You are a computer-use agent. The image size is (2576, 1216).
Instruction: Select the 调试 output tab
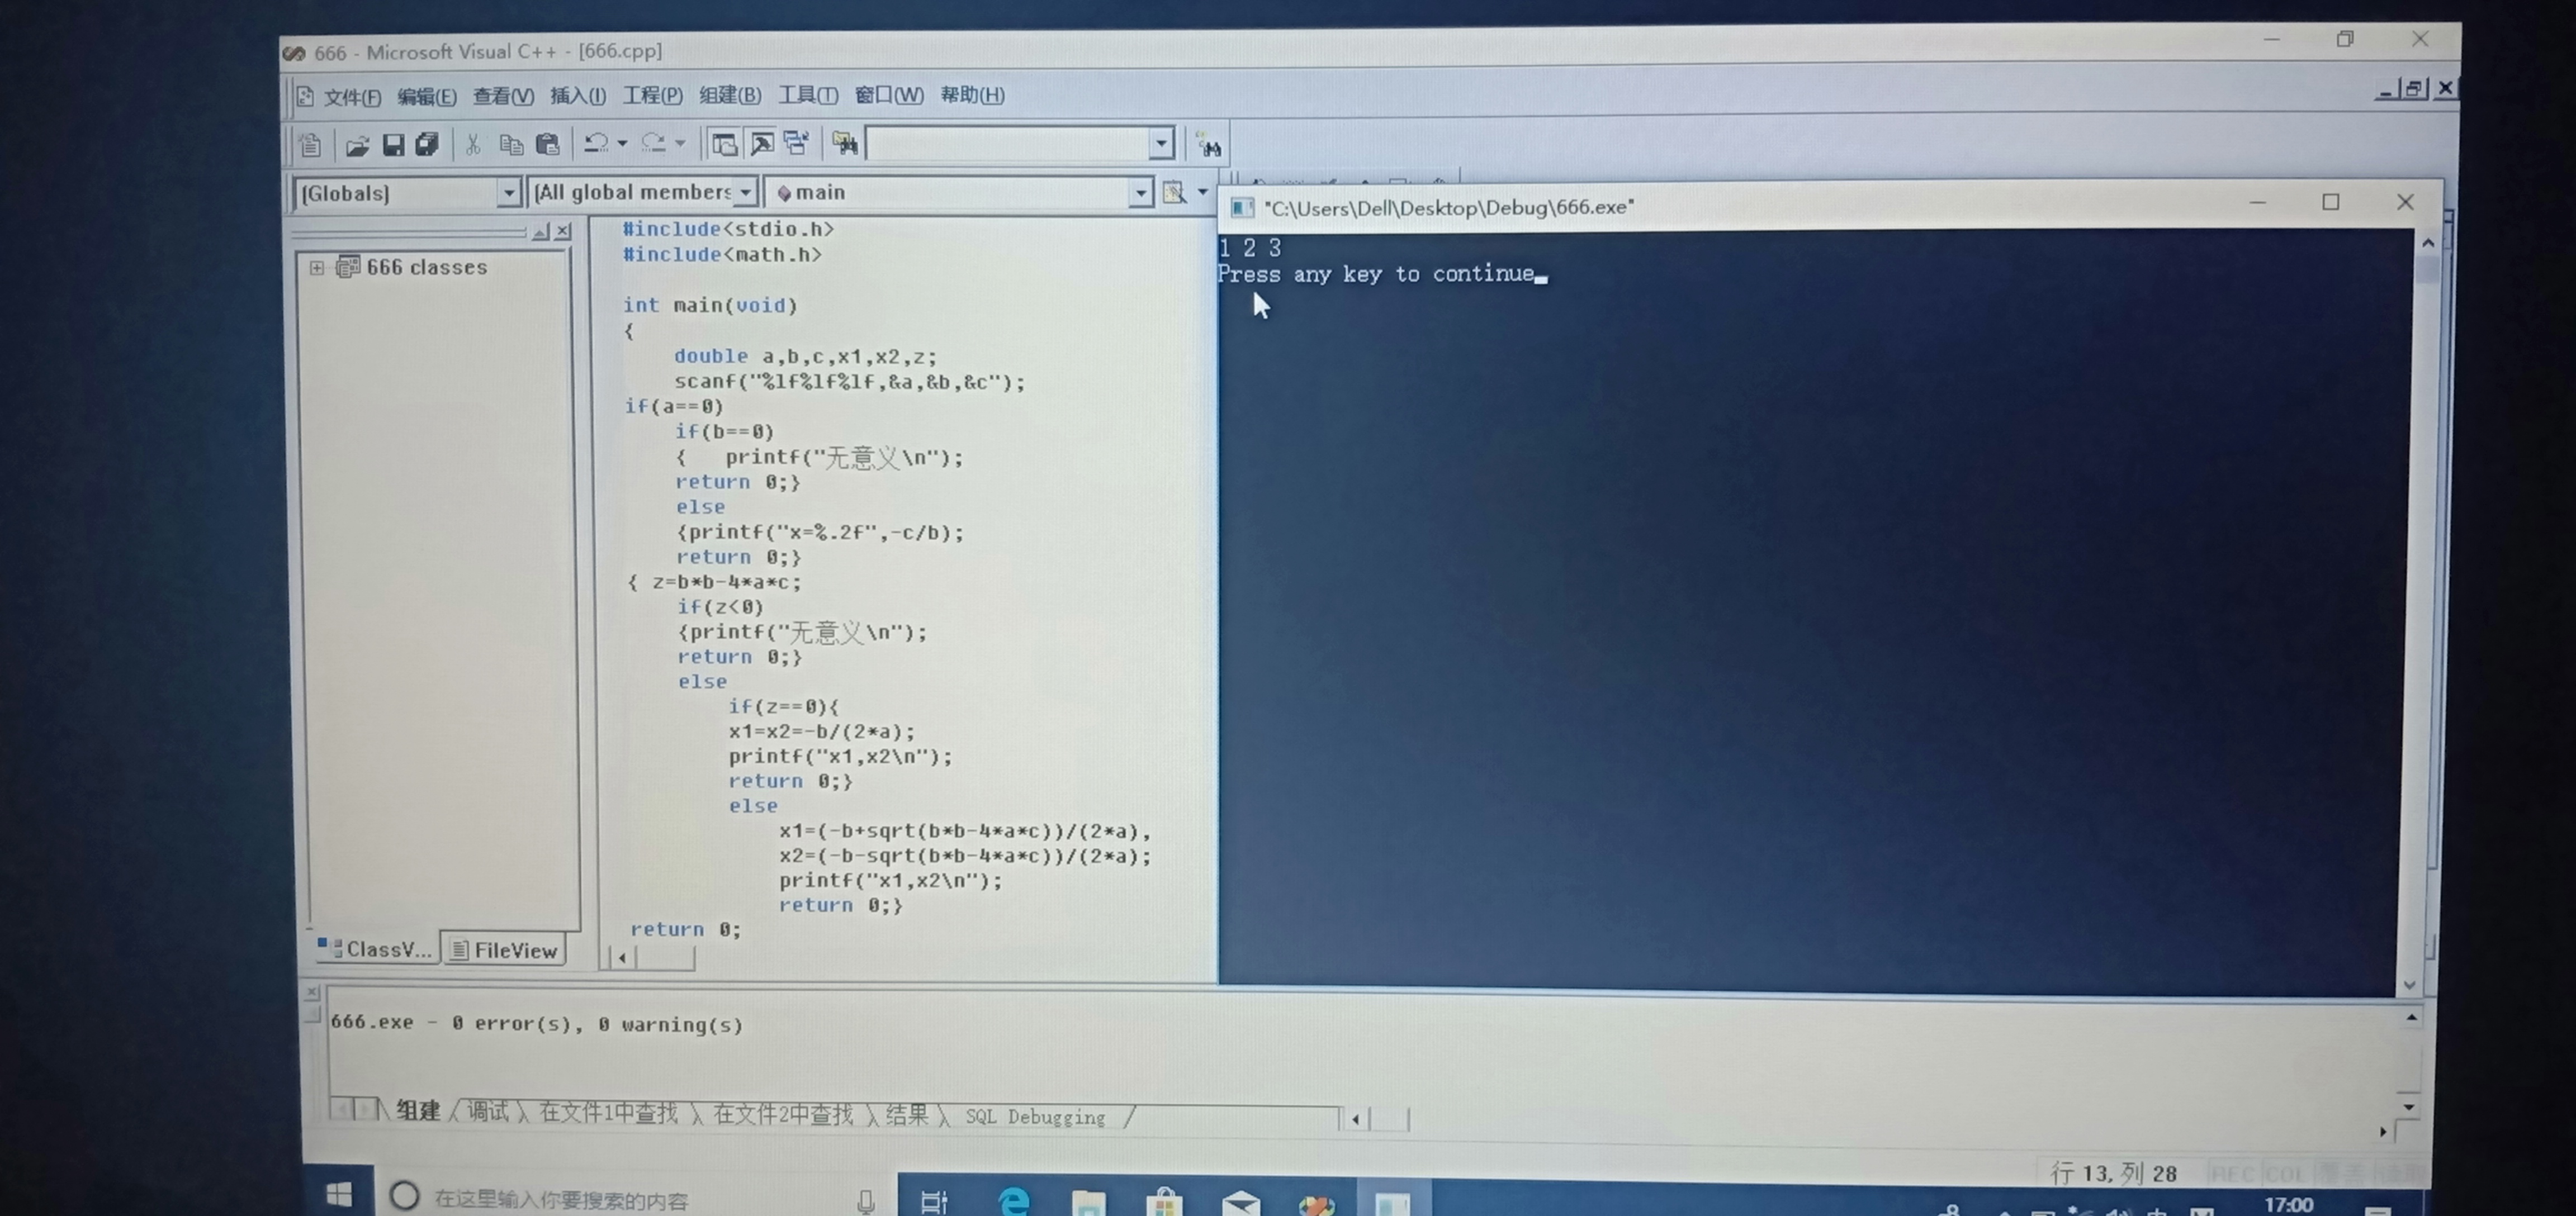(488, 1111)
